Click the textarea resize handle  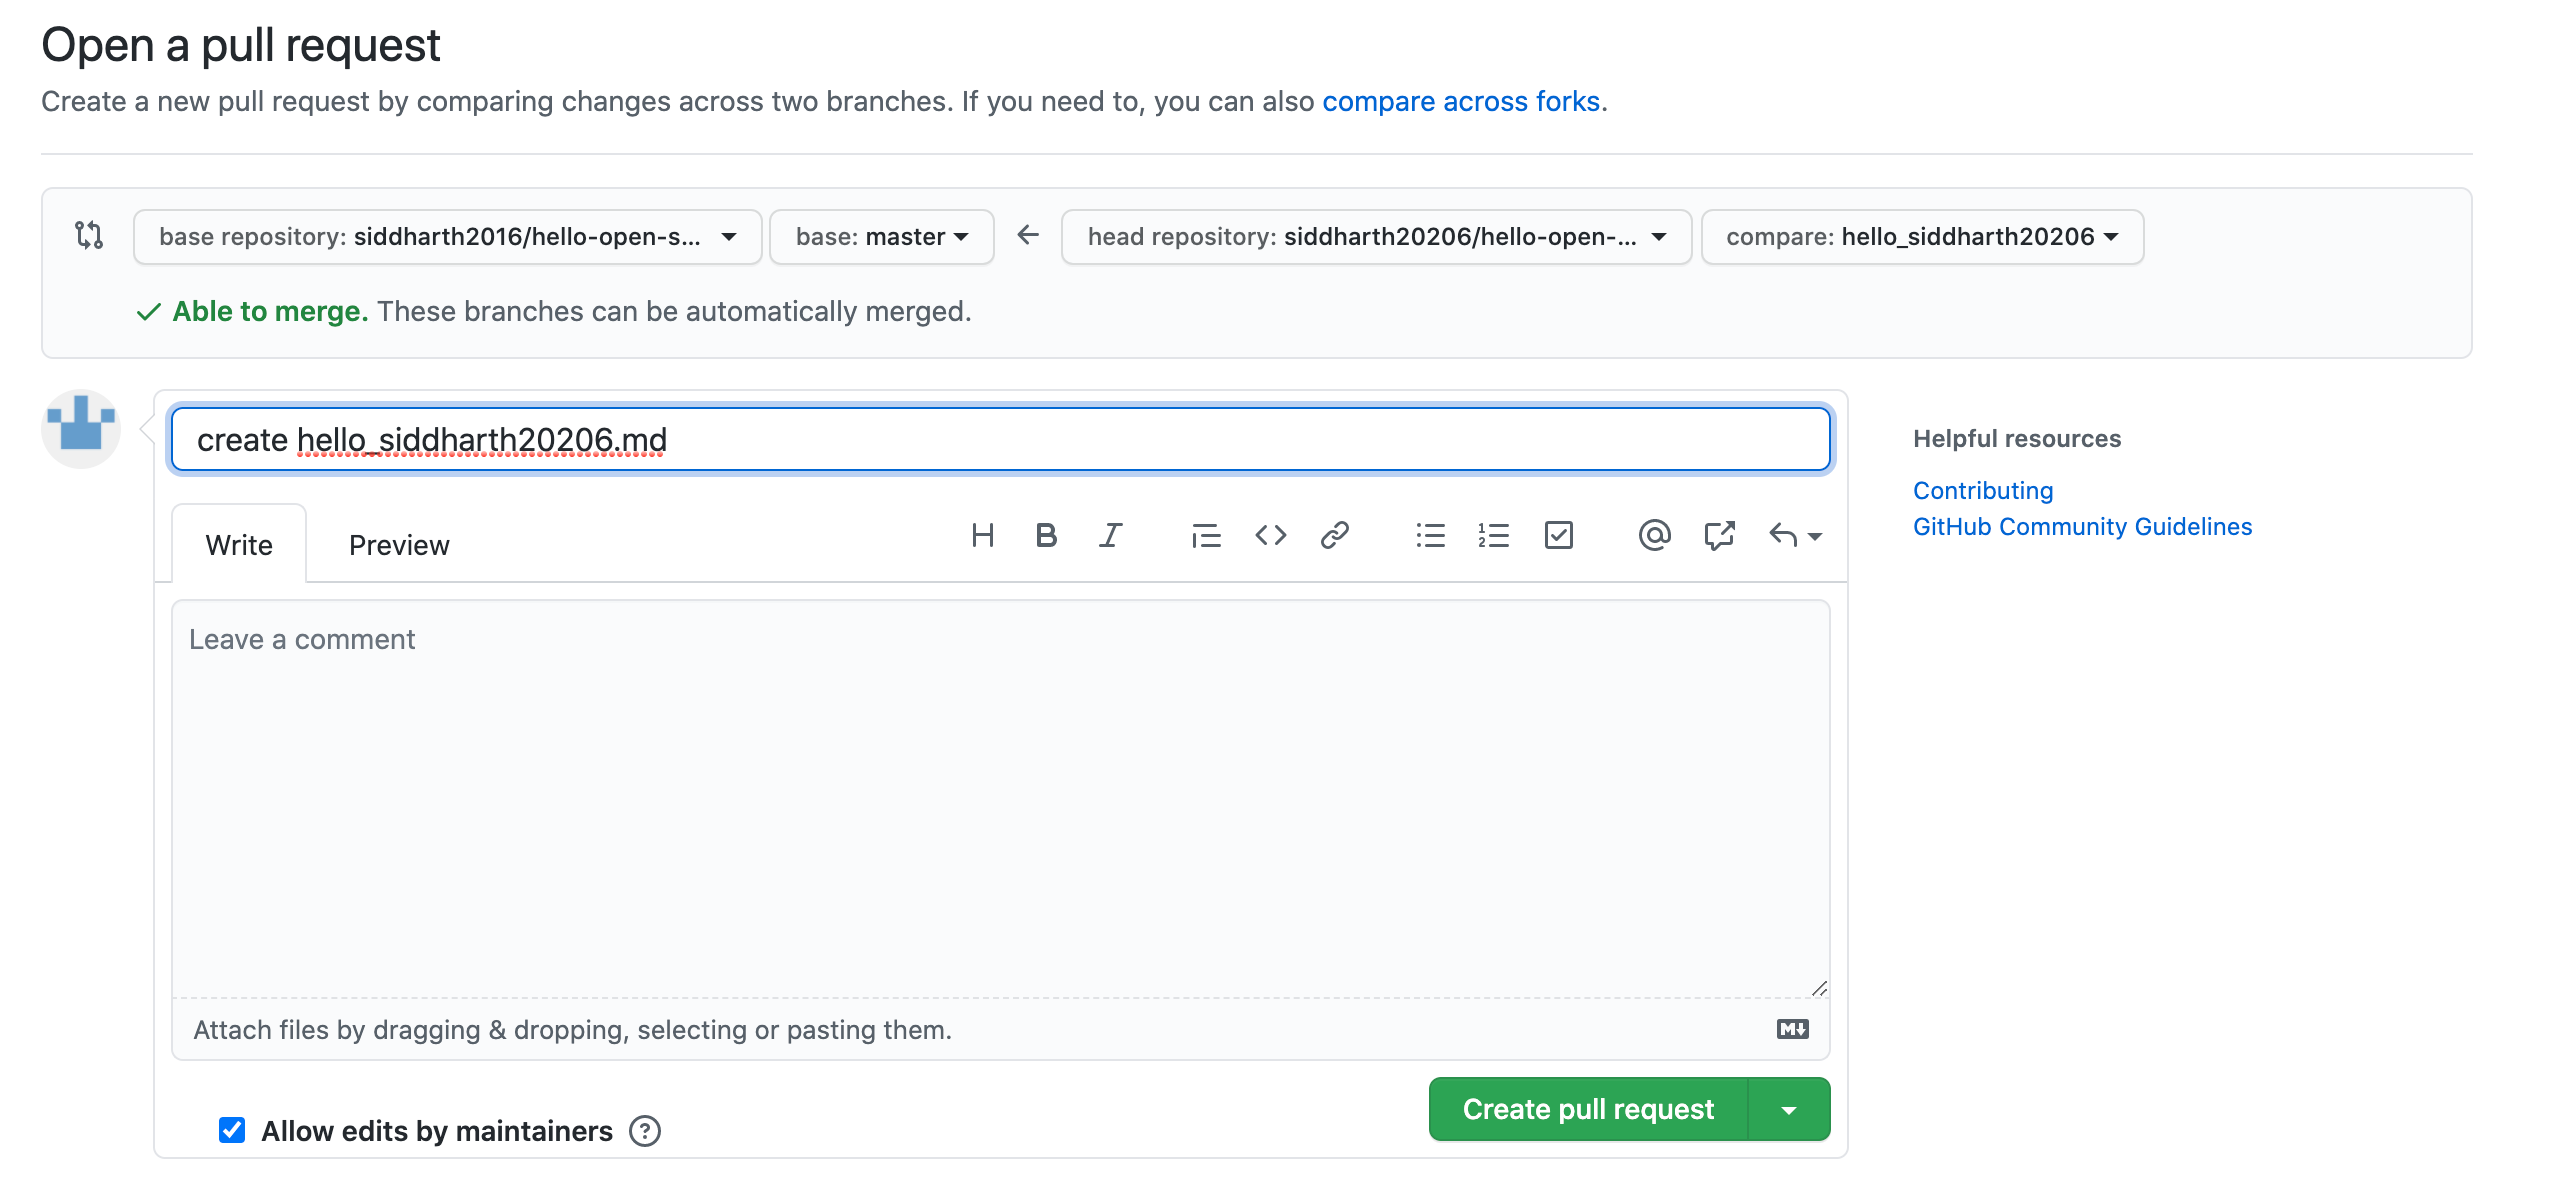tap(1818, 987)
